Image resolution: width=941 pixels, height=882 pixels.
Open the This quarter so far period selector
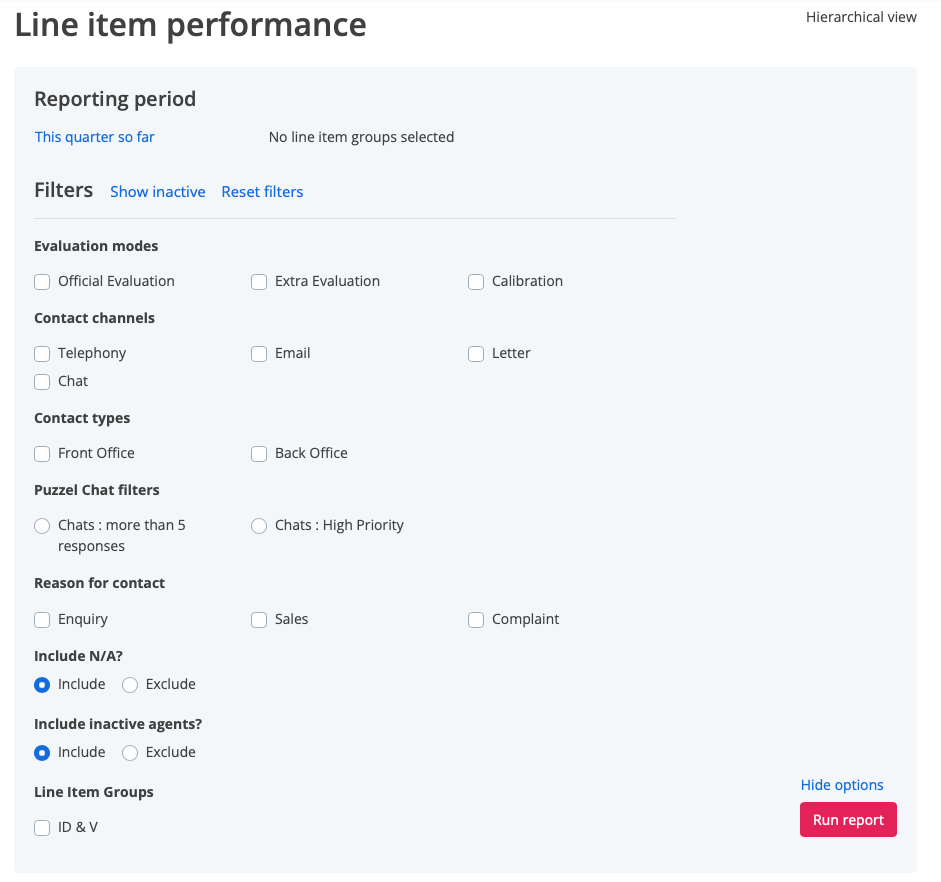pyautogui.click(x=95, y=137)
